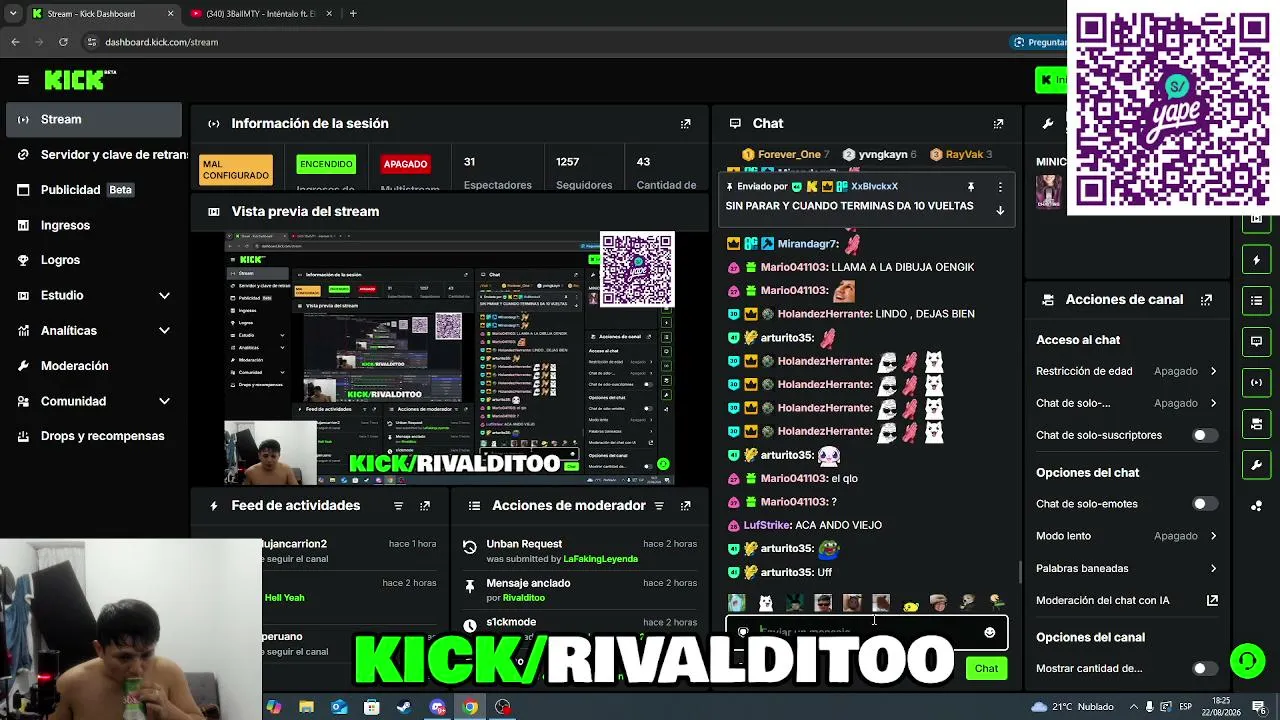
Task: Click the chat message input field
Action: (x=866, y=632)
